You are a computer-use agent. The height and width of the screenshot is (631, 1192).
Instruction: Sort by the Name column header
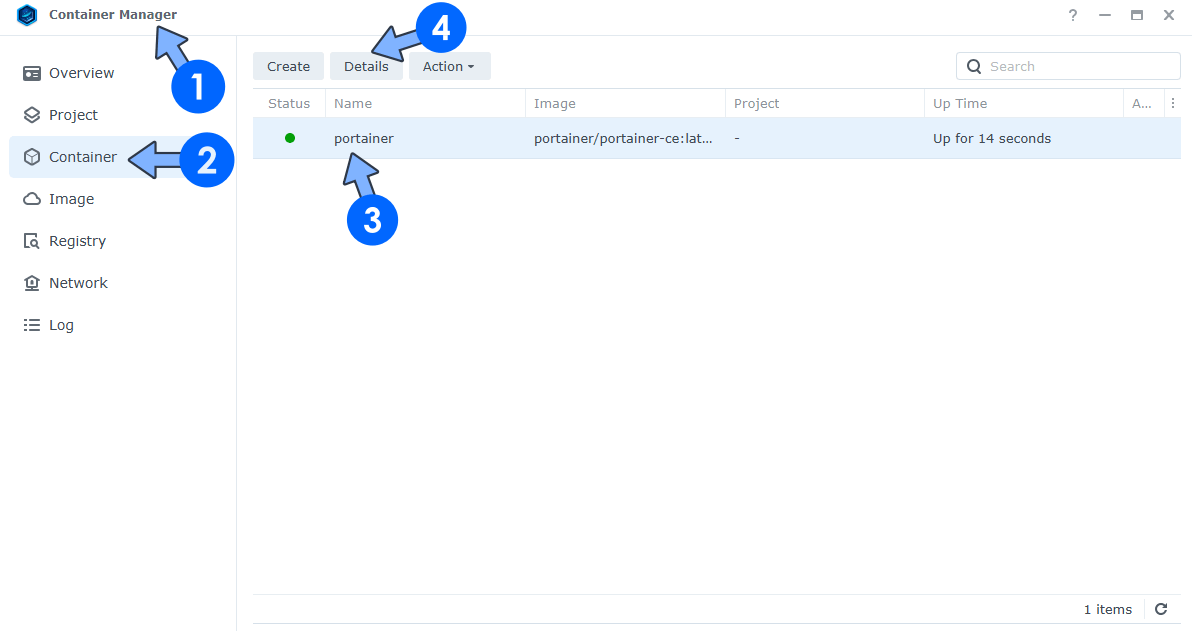coord(425,103)
